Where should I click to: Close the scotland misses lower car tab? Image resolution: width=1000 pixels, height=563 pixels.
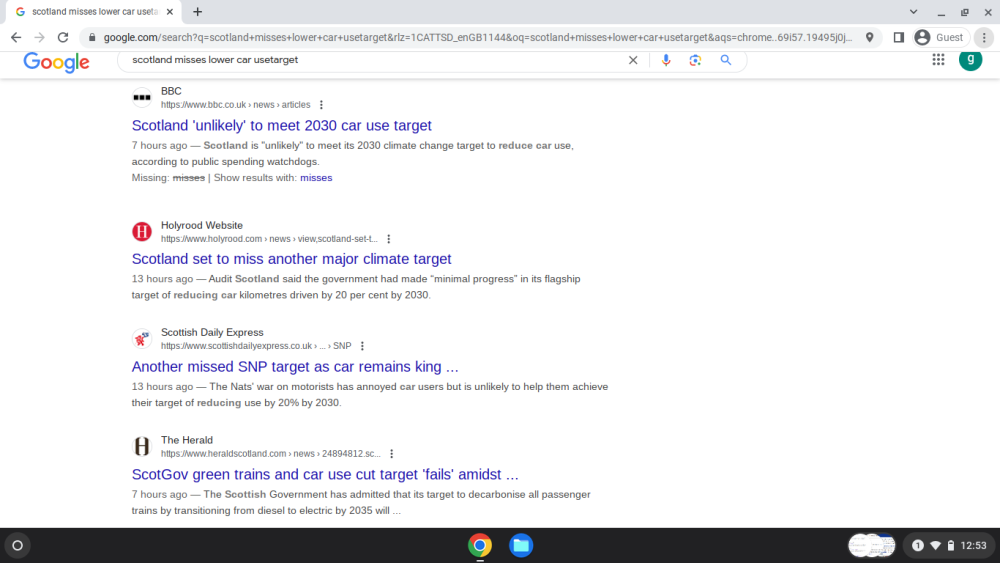[170, 11]
